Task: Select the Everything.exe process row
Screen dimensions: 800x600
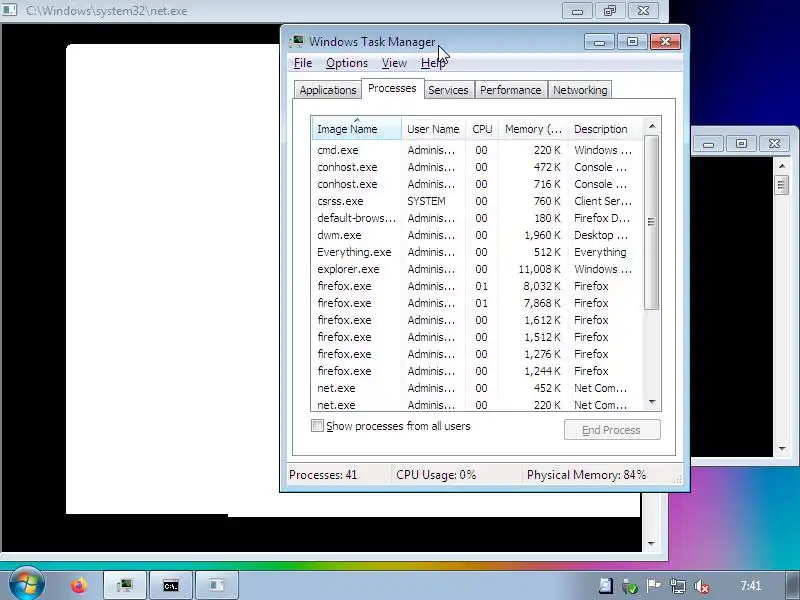Action: (x=477, y=252)
